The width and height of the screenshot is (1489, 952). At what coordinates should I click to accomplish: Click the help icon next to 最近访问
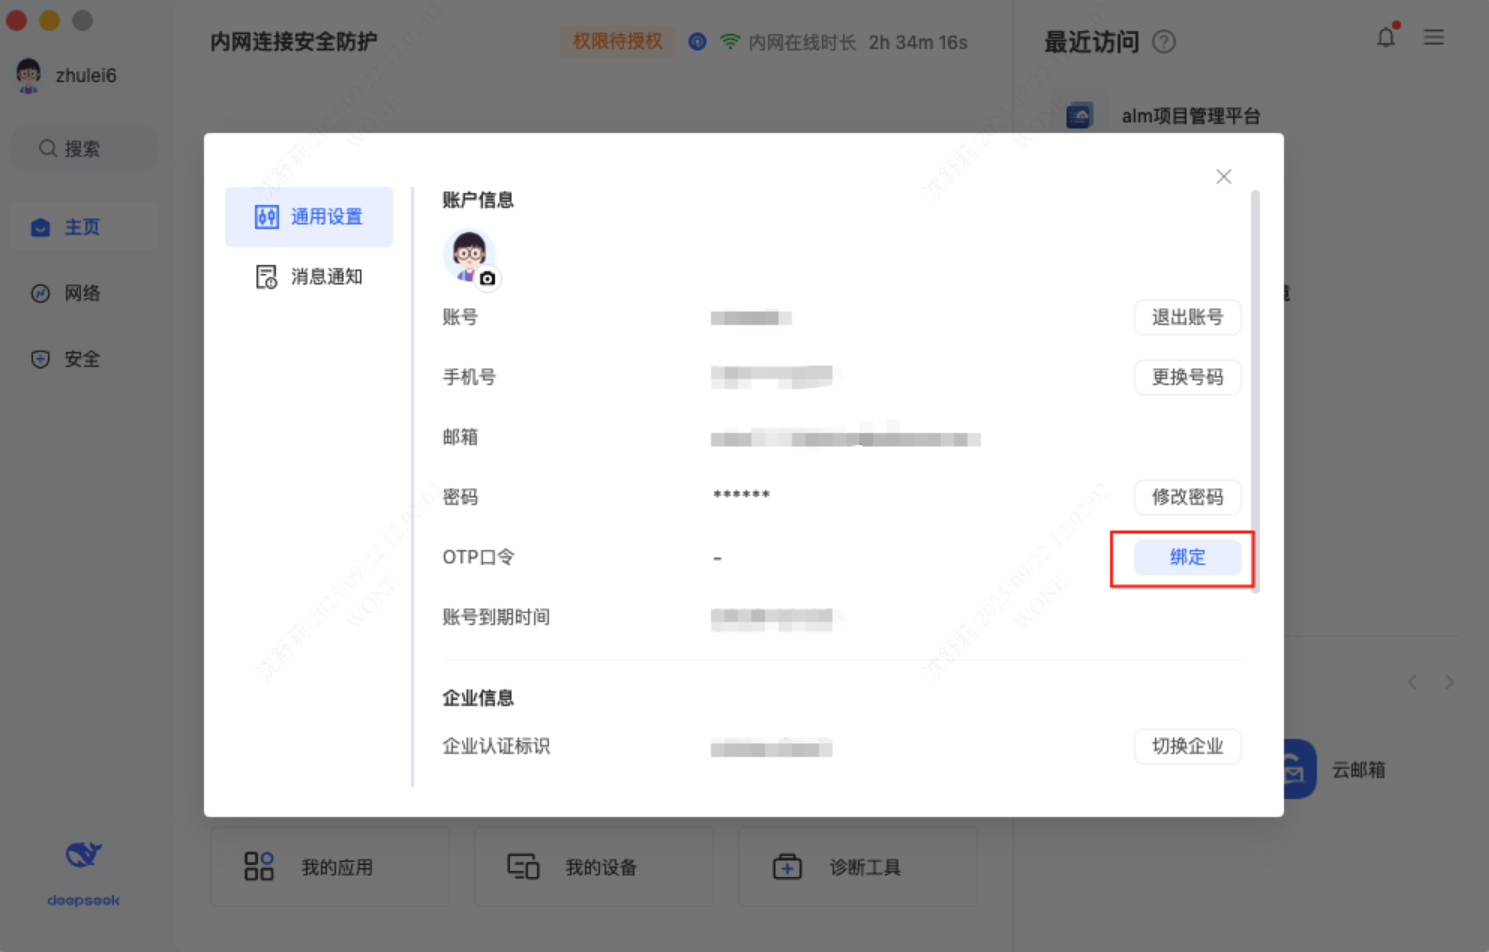(x=1164, y=42)
